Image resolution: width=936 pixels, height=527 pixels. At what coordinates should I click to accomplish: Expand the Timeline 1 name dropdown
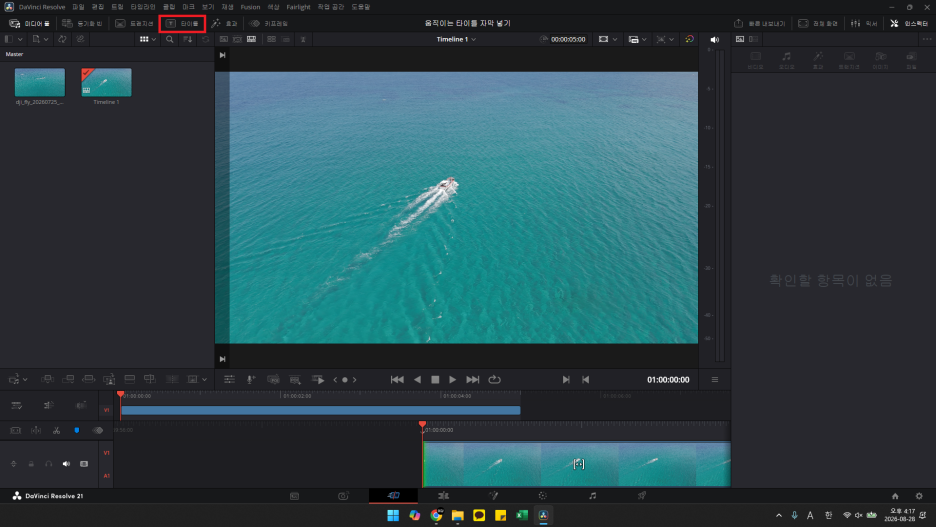coord(456,39)
